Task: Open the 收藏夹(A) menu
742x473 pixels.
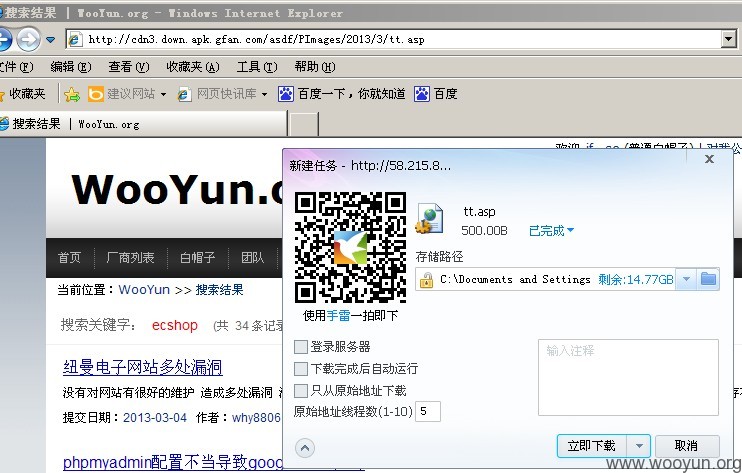Action: pyautogui.click(x=193, y=67)
